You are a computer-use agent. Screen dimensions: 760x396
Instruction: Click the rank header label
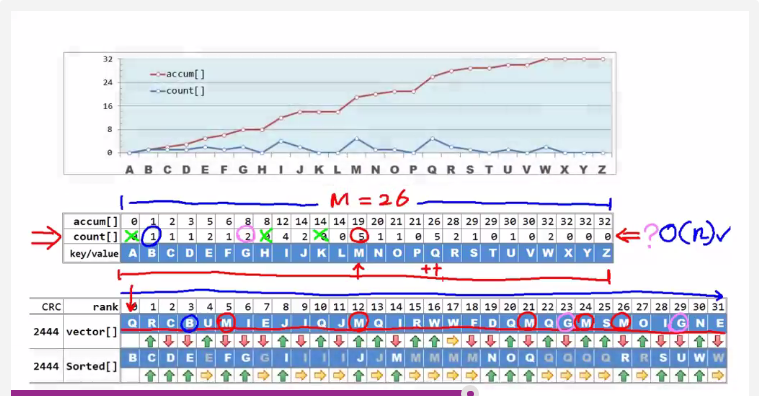[x=105, y=307]
